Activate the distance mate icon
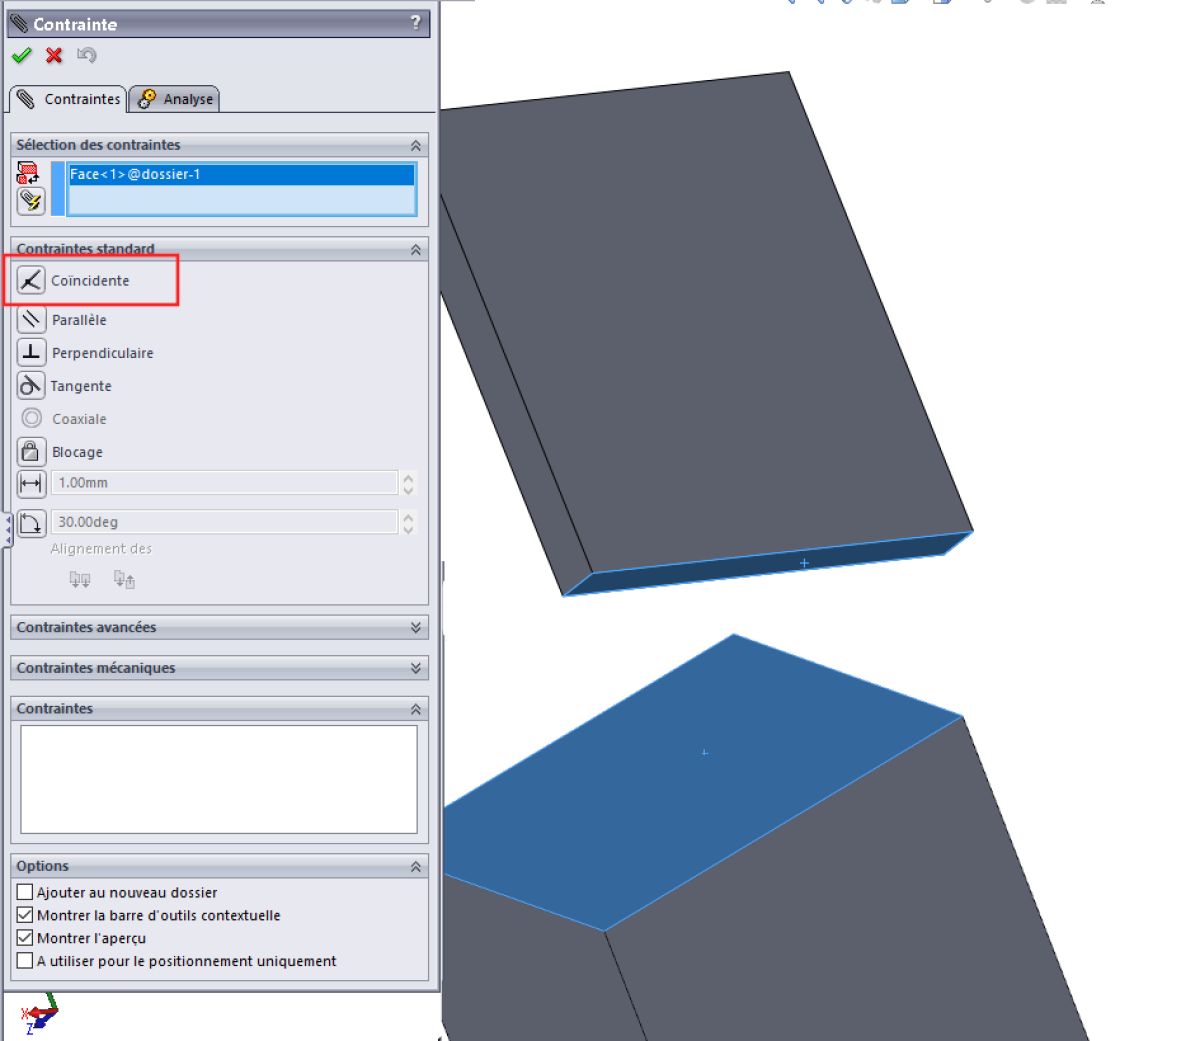The width and height of the screenshot is (1200, 1041). coord(31,483)
